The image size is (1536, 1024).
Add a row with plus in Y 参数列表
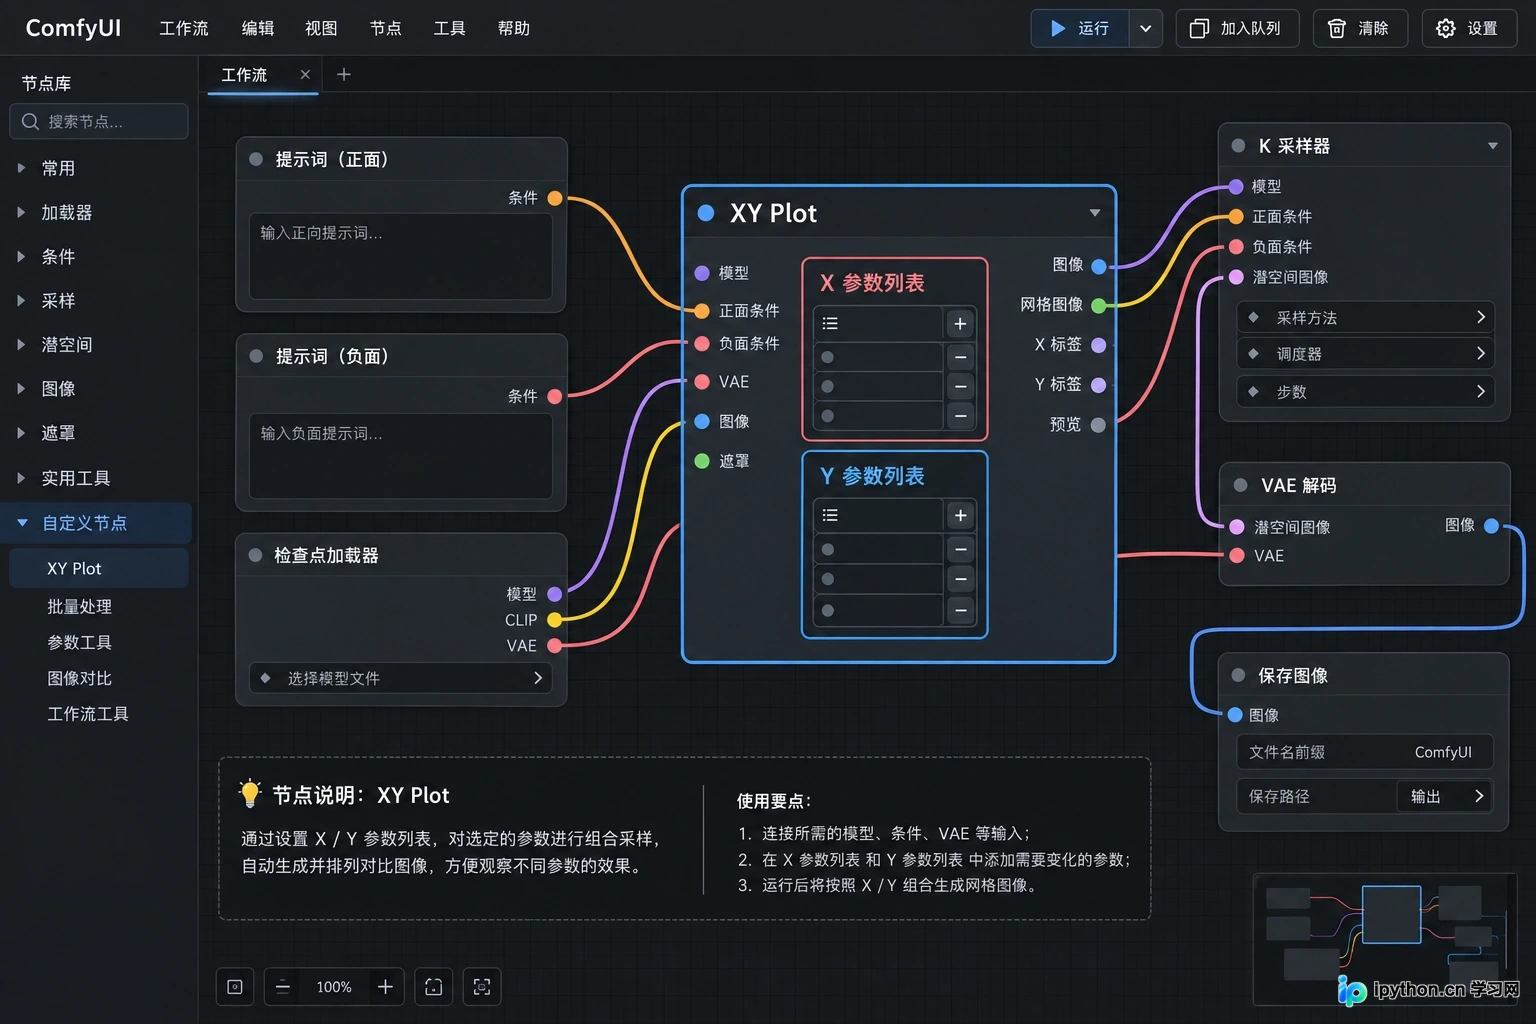point(960,515)
